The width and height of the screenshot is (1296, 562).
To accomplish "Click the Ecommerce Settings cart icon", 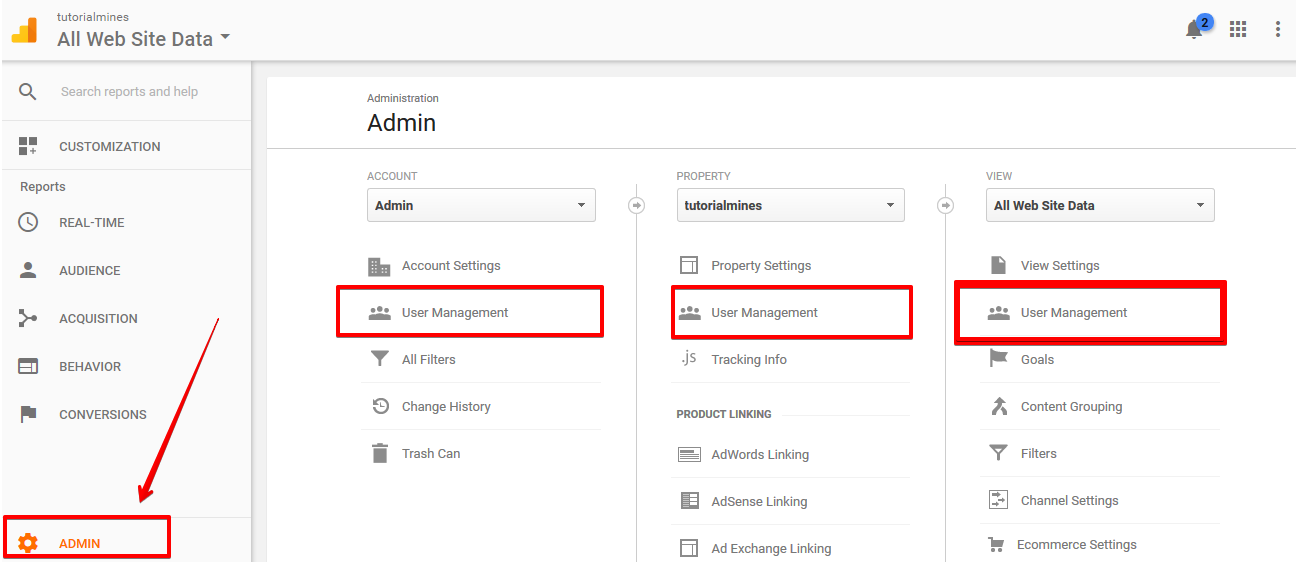I will (996, 545).
